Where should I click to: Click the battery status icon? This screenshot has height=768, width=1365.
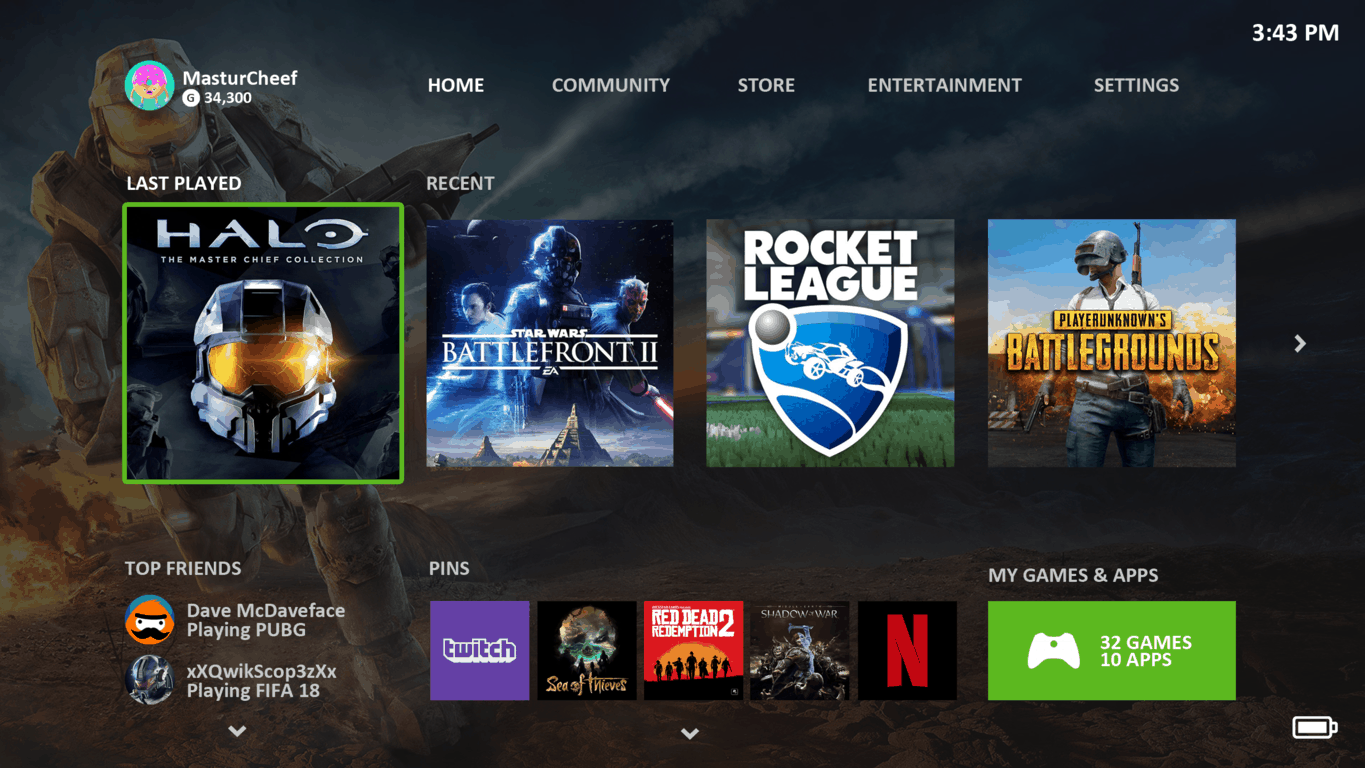[1315, 727]
